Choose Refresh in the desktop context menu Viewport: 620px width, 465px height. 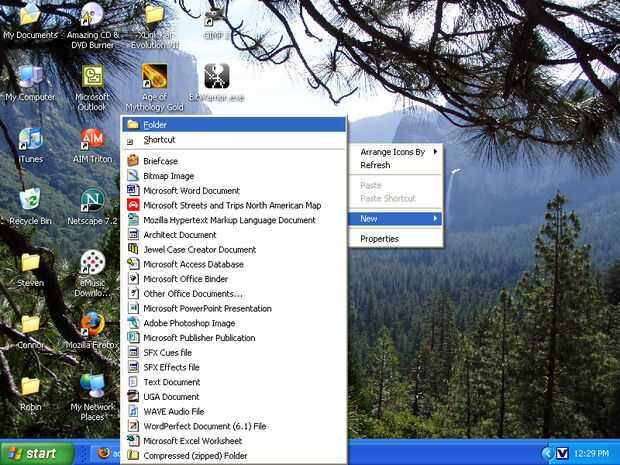coord(395,165)
